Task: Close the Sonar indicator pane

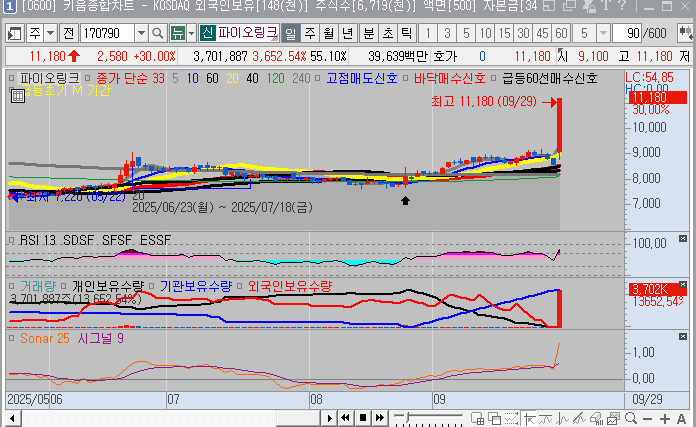Action: [683, 337]
